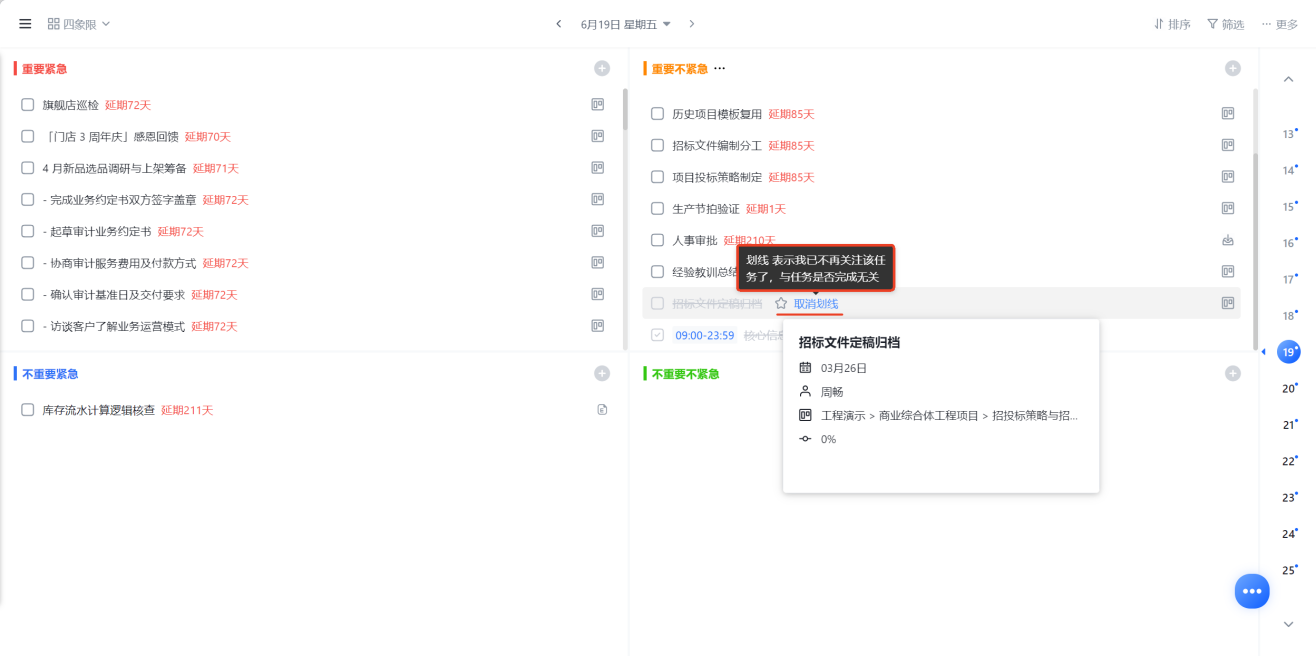Click the 重要紧急 quadrant scrollbar
The image size is (1316, 656).
click(x=625, y=109)
